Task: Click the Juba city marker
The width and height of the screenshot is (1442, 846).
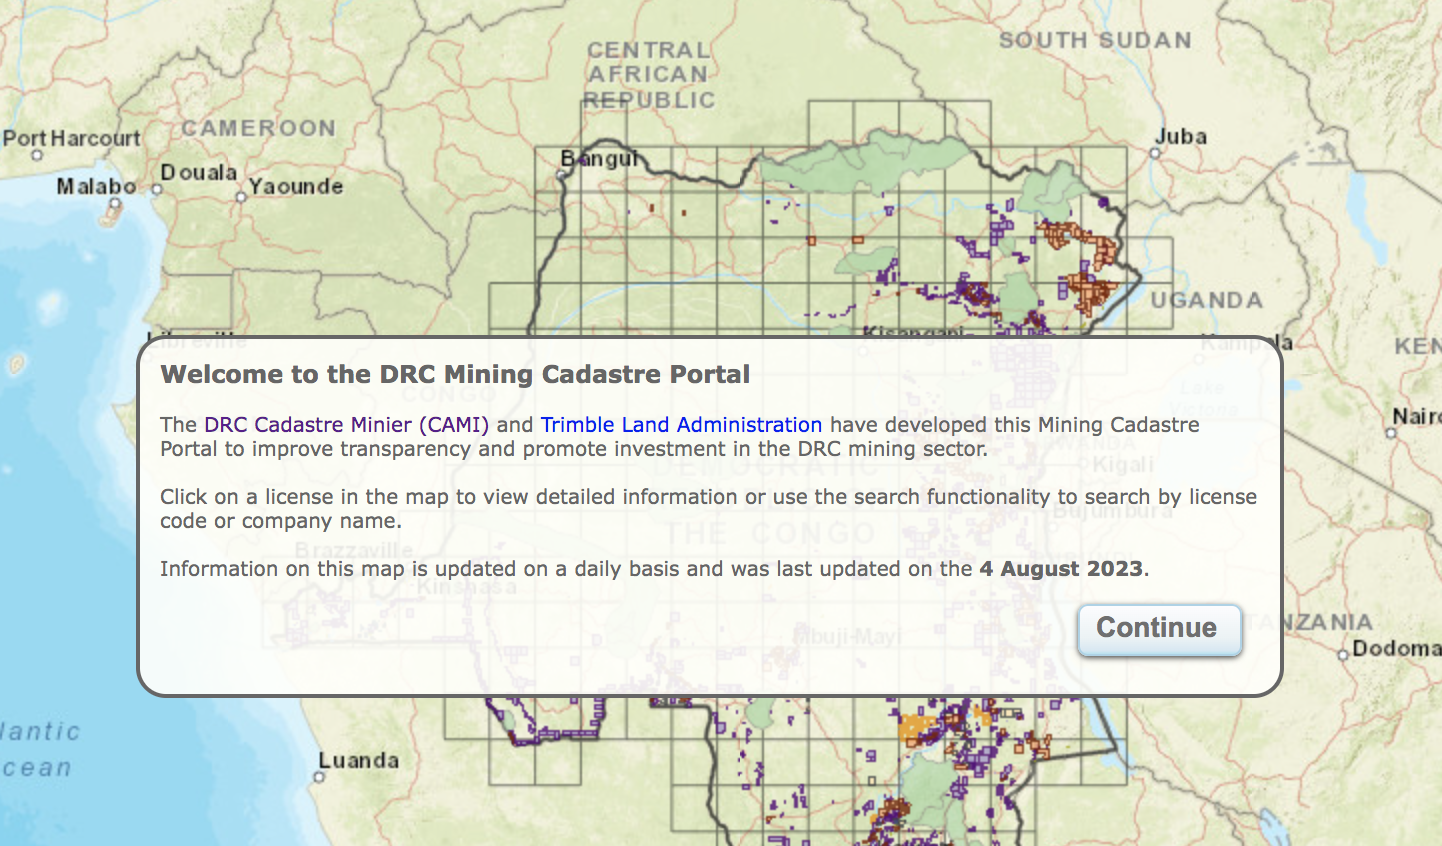Action: pos(1155,153)
